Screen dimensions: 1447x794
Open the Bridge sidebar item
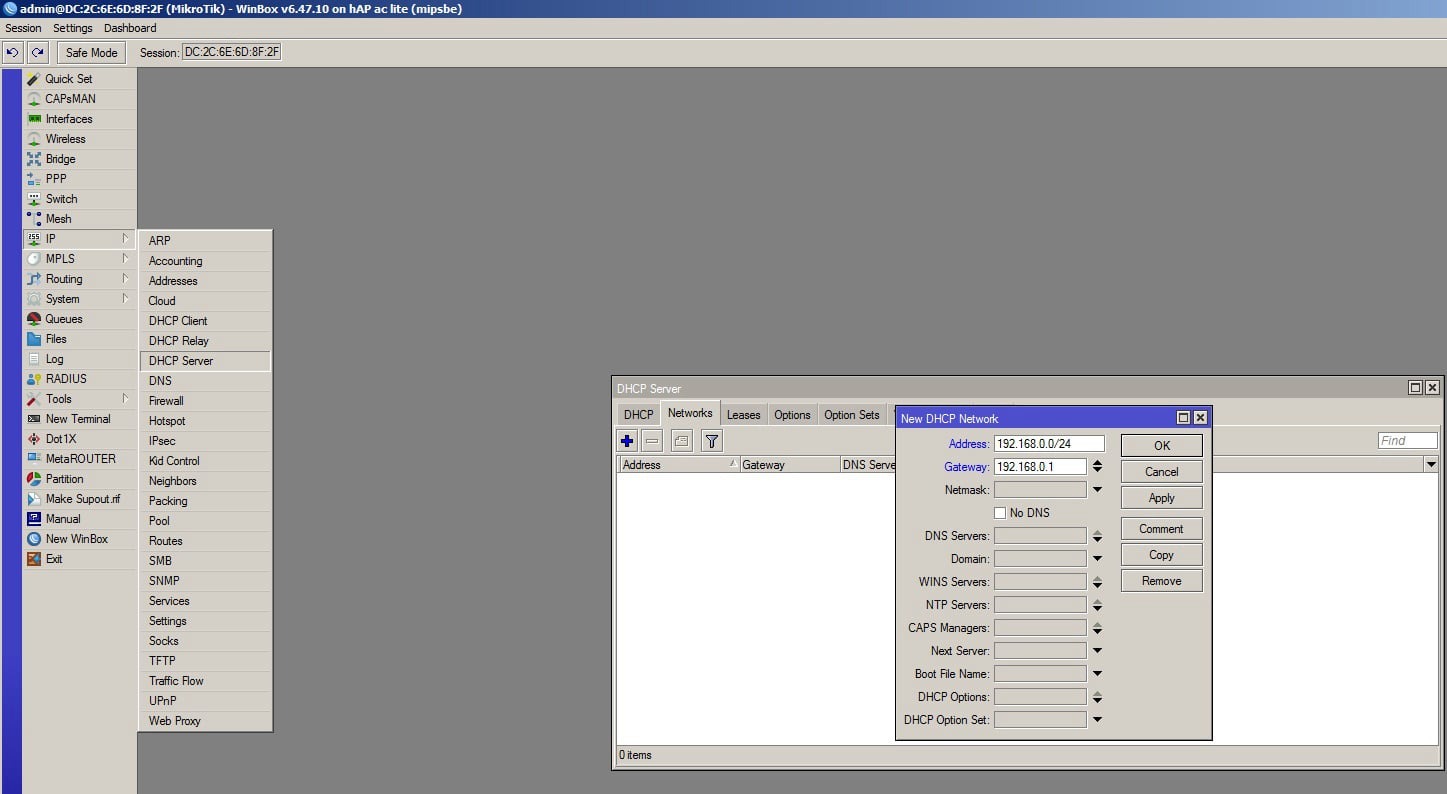(x=60, y=159)
